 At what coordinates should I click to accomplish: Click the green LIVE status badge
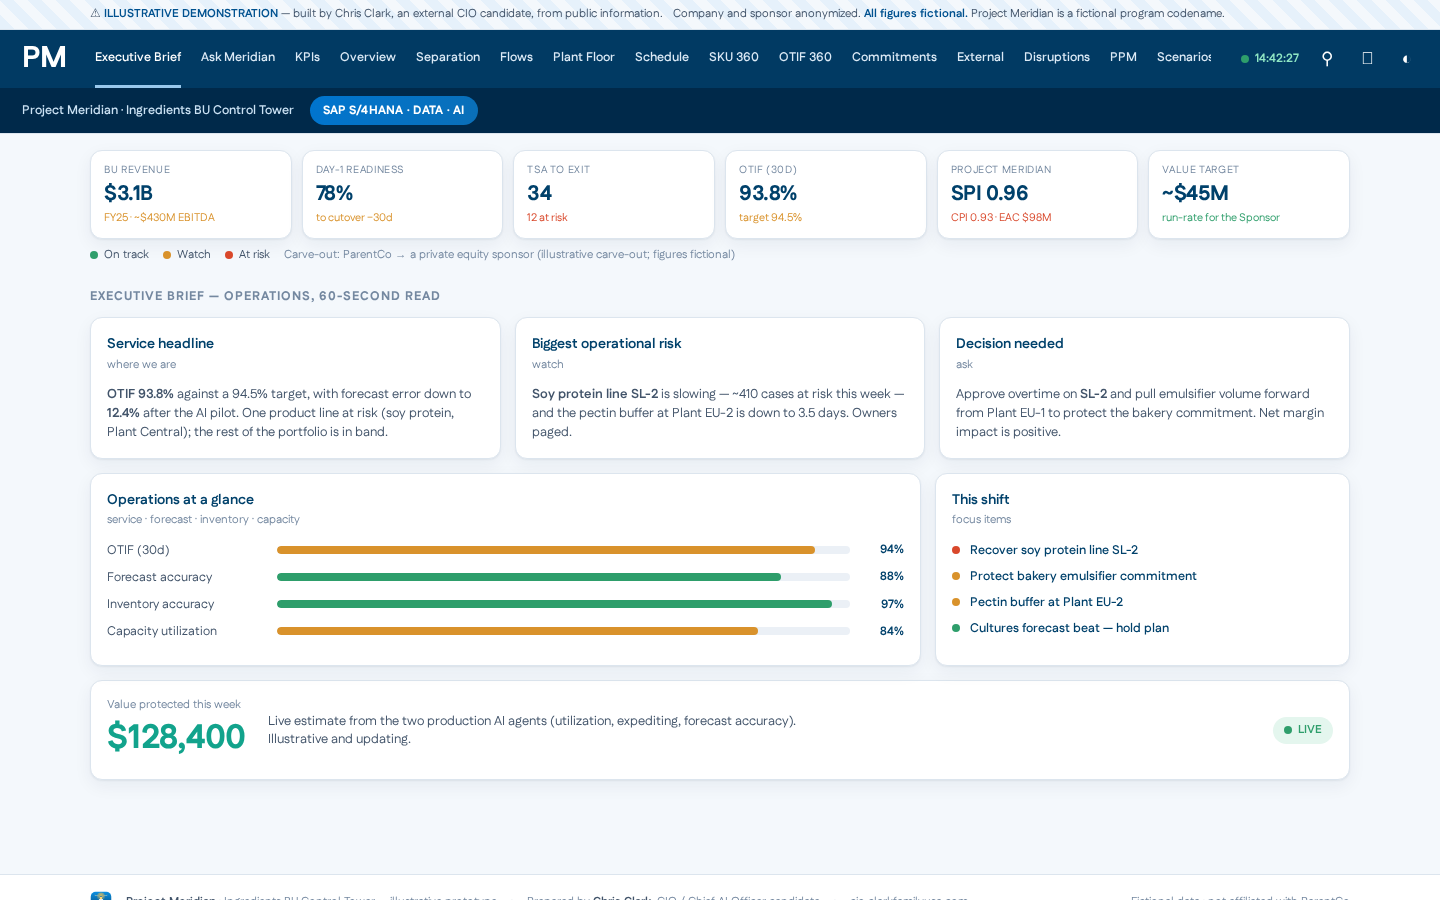coord(1302,730)
